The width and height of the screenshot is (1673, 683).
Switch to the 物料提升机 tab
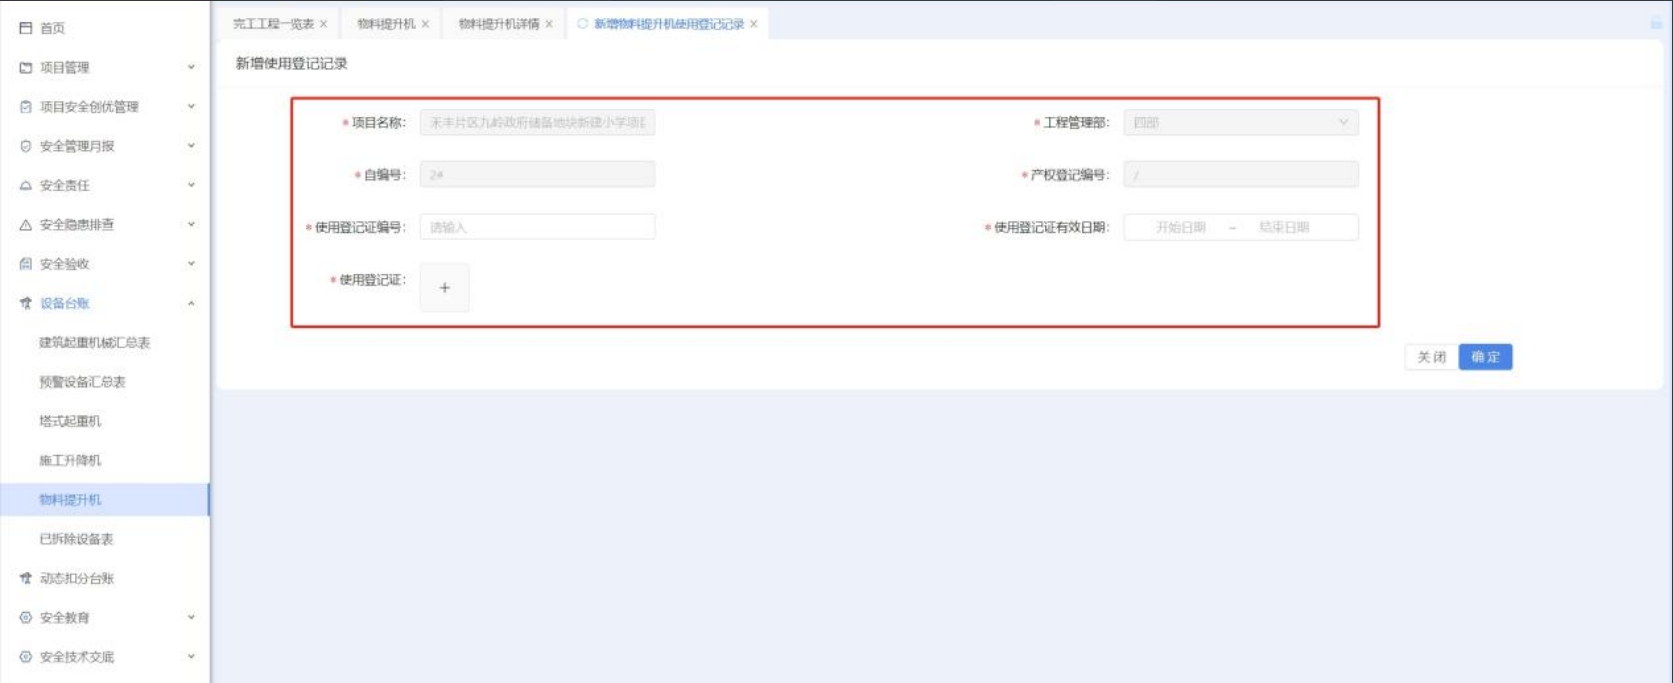click(x=386, y=24)
